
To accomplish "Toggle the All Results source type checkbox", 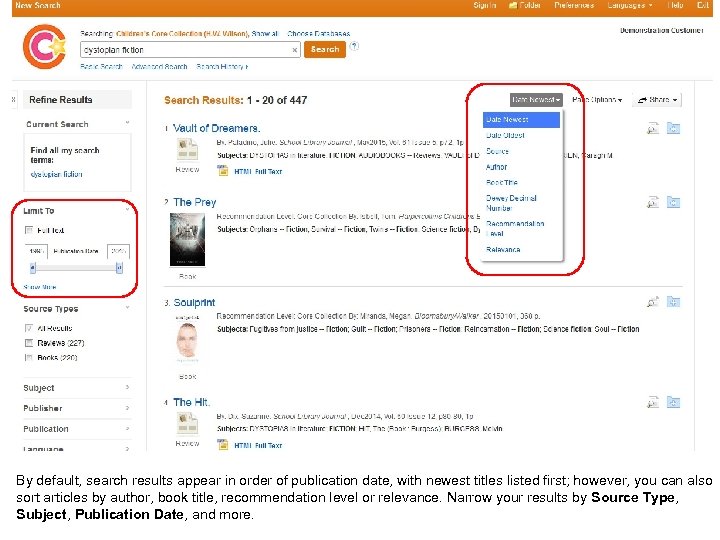I will (x=29, y=328).
